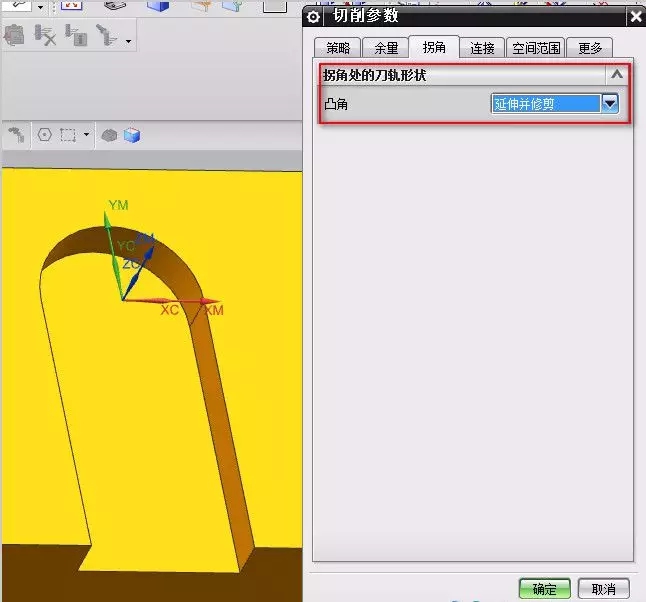Click the 确定 button

point(545,589)
